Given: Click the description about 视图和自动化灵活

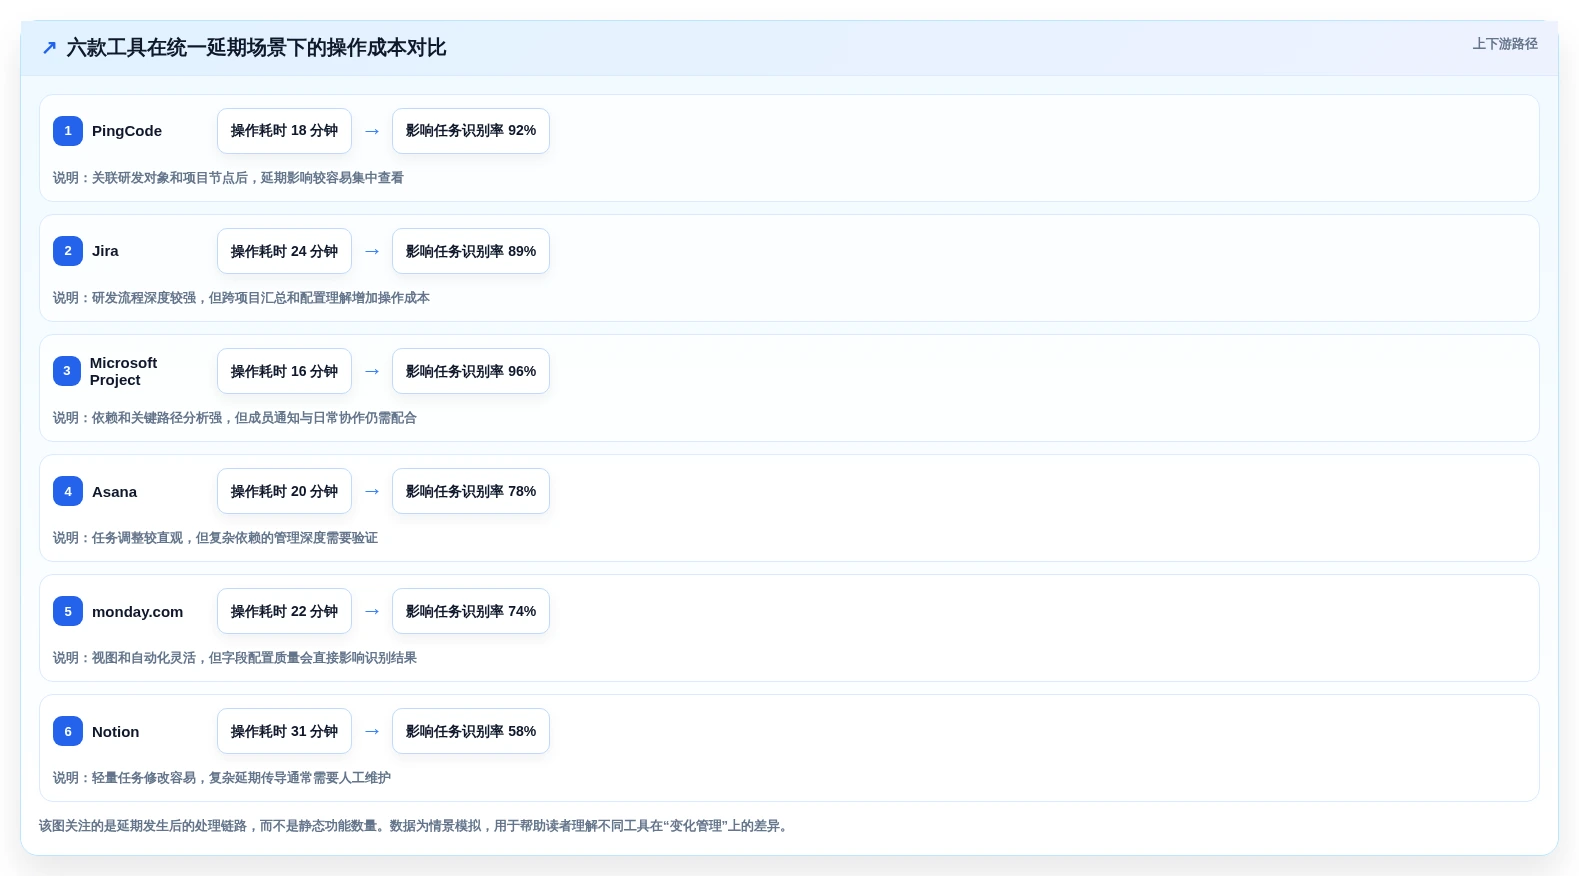Looking at the screenshot, I should coord(235,658).
